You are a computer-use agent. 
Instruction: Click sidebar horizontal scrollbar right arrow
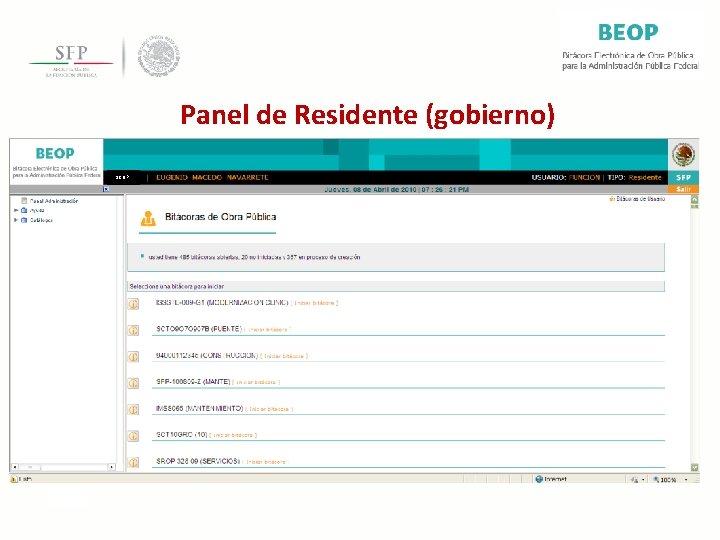[x=112, y=467]
